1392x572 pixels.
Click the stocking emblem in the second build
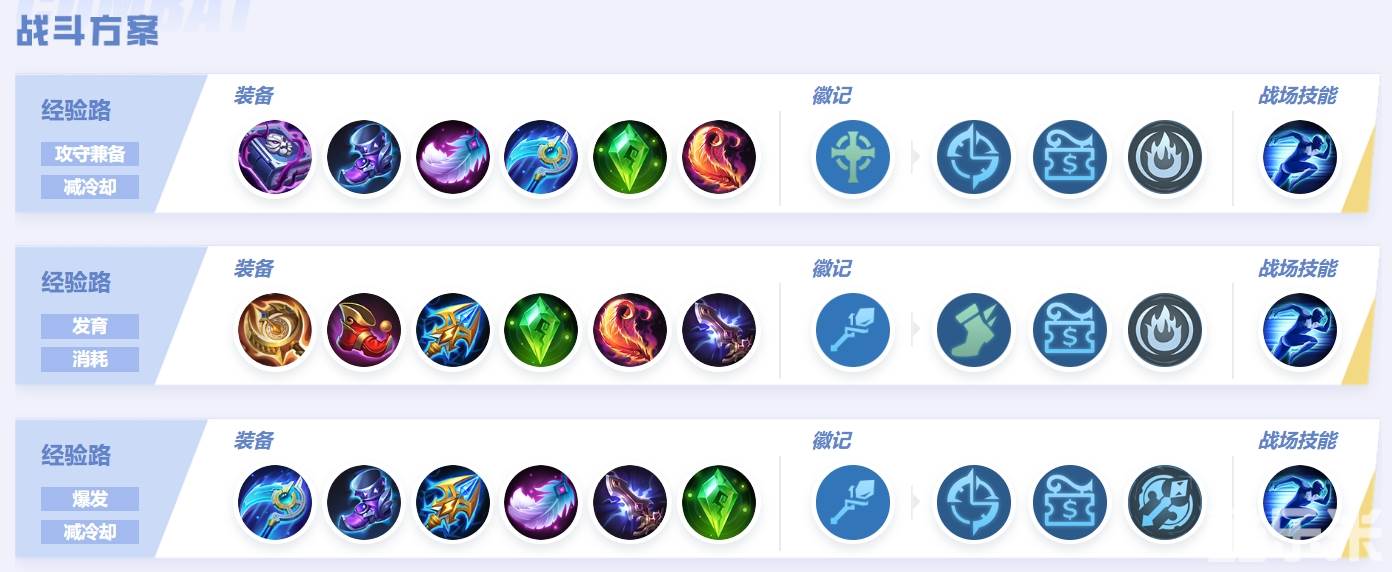[974, 331]
